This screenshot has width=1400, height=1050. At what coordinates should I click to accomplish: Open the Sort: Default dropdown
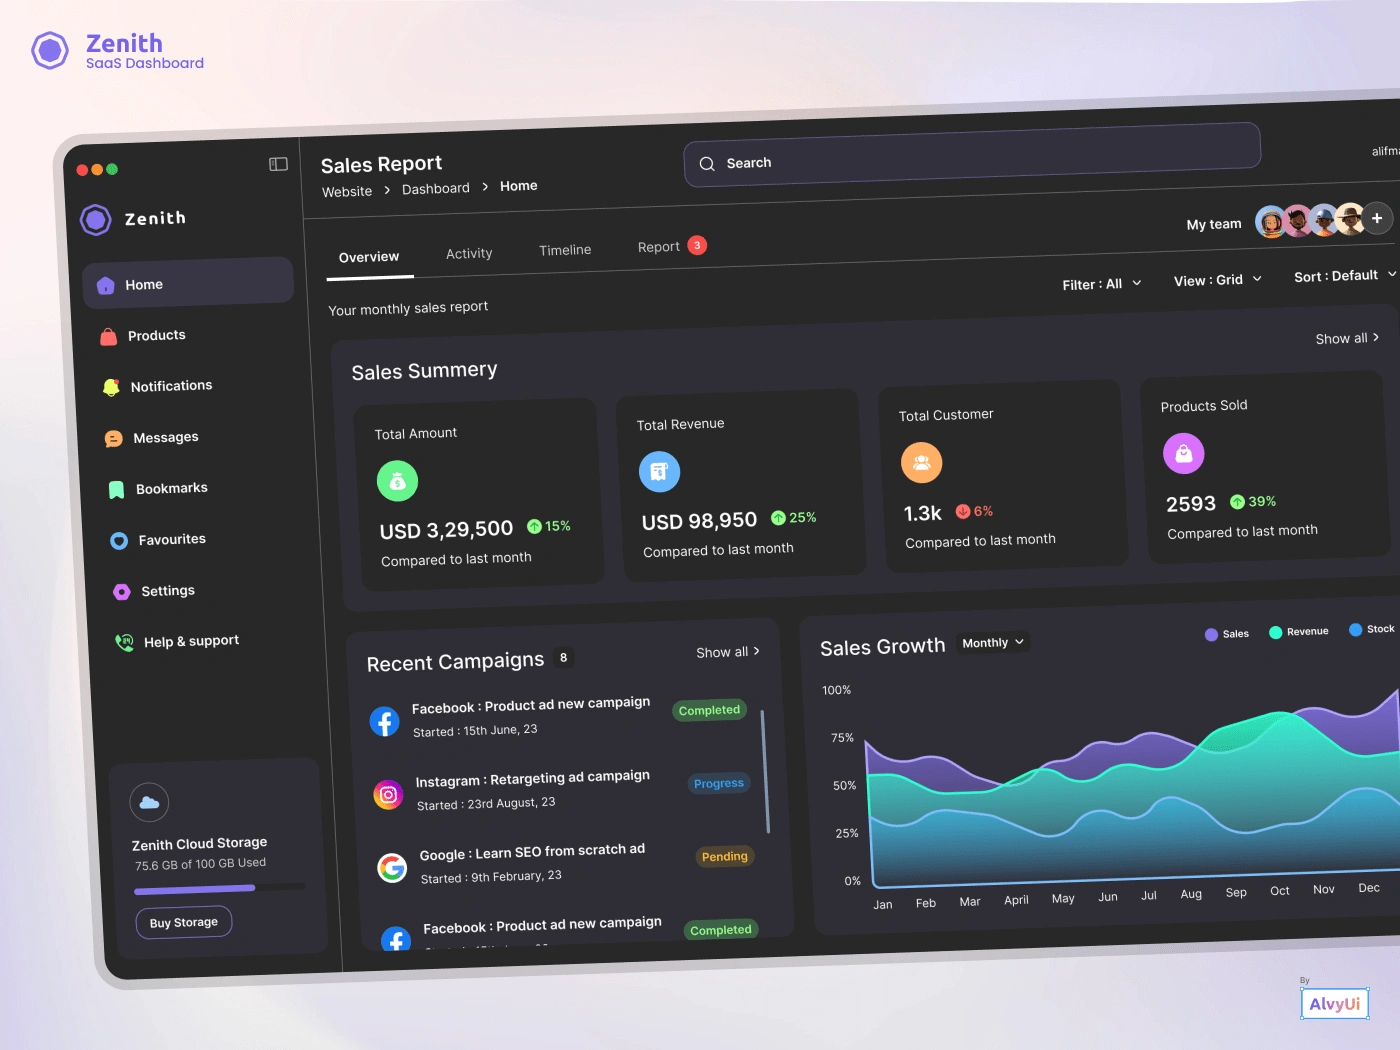[1345, 276]
